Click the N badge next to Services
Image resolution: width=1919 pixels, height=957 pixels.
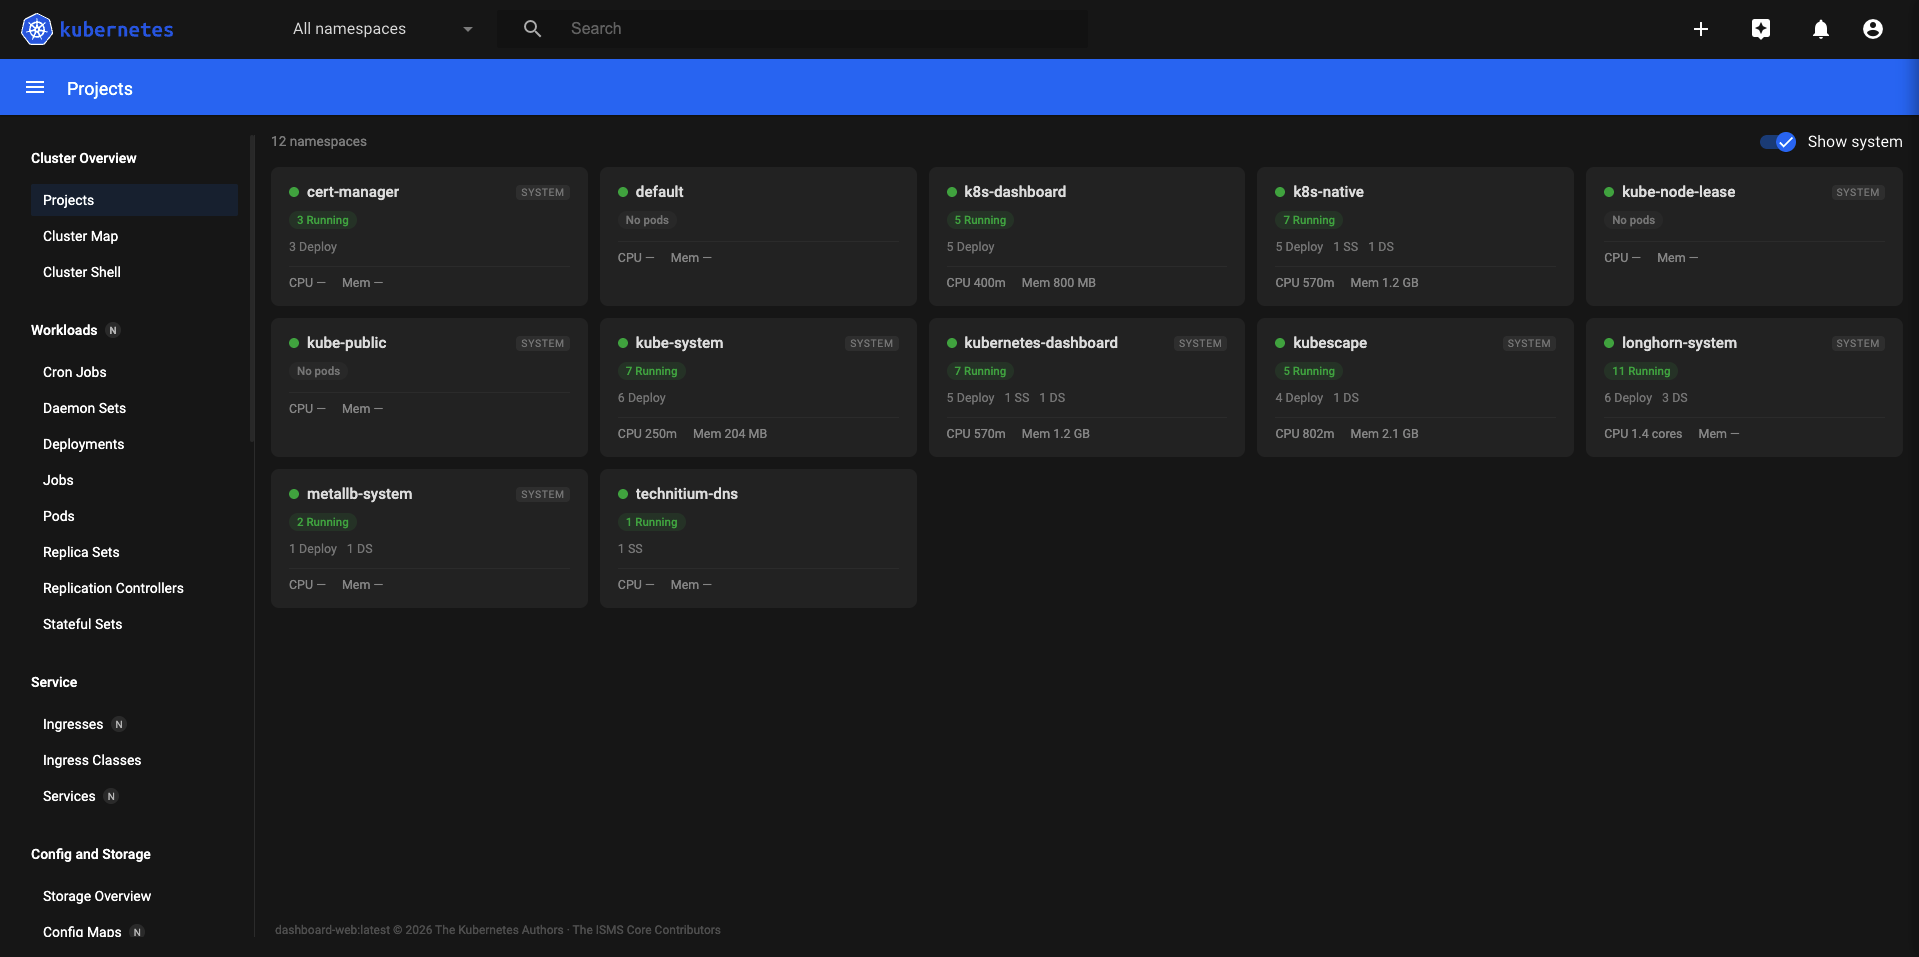111,796
